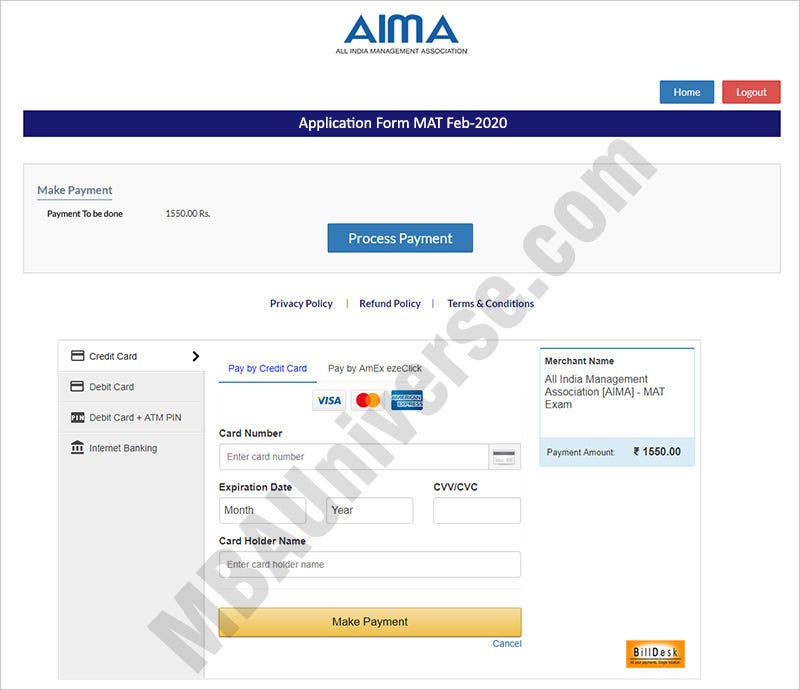The image size is (800, 690).
Task: Click the Visa card logo
Action: click(329, 400)
